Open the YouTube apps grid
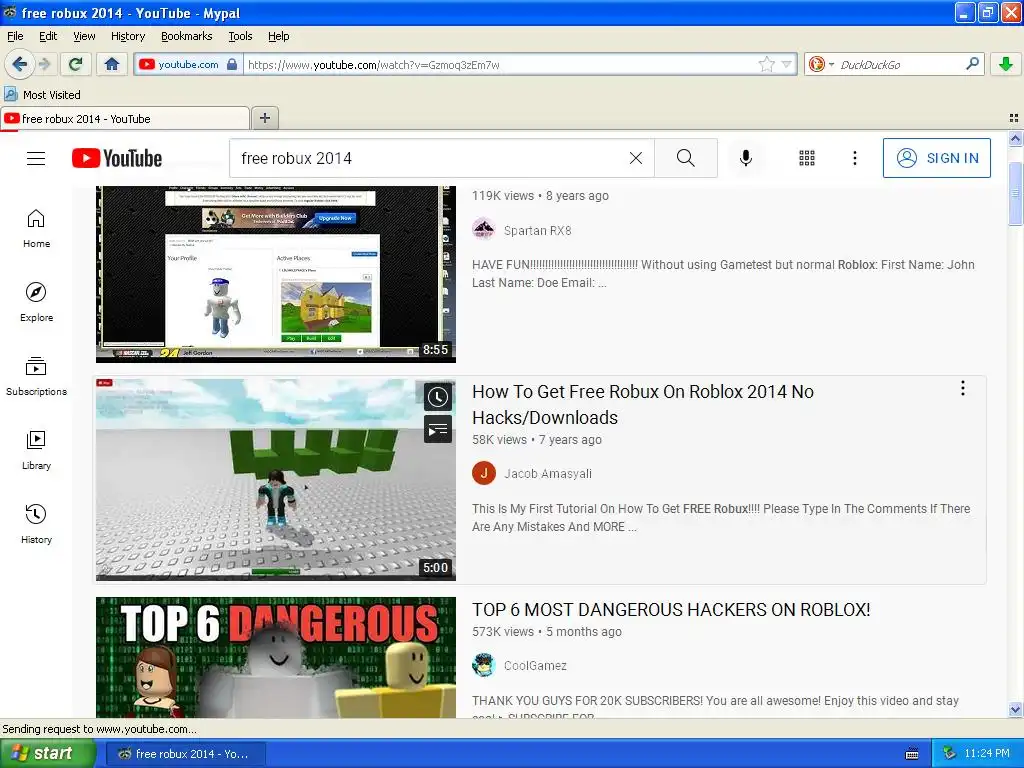 [807, 158]
